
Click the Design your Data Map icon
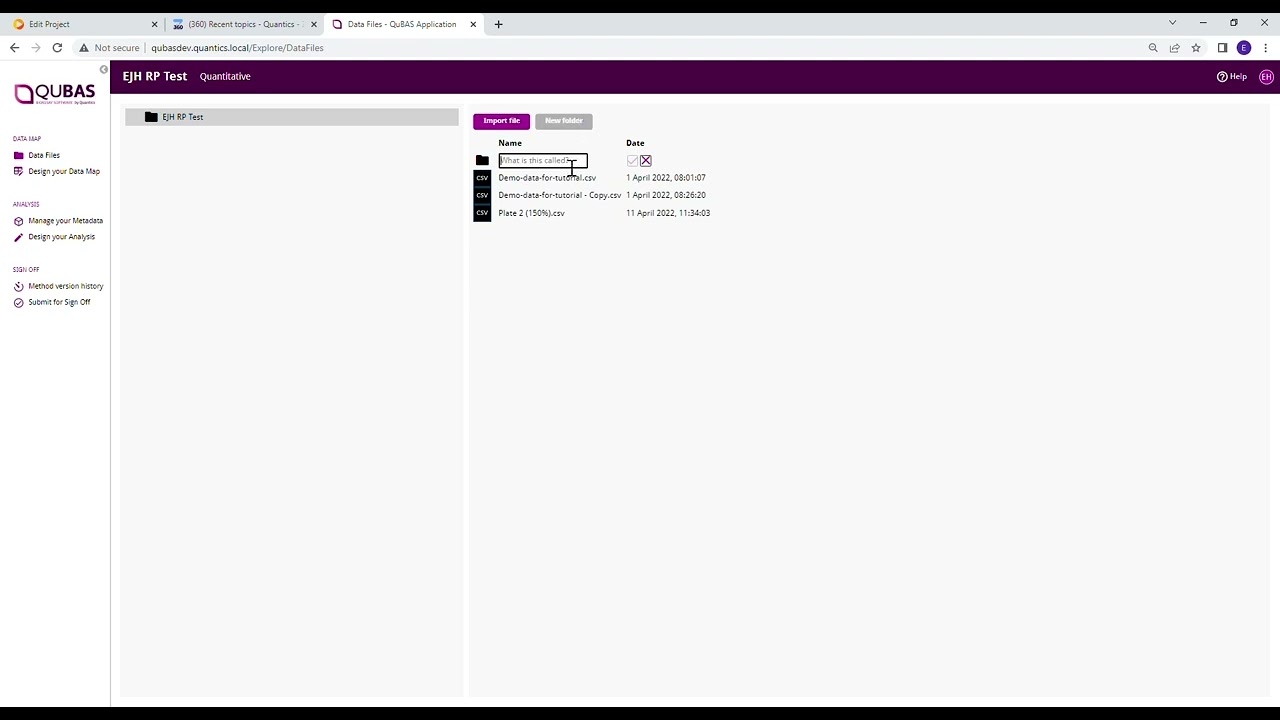18,171
